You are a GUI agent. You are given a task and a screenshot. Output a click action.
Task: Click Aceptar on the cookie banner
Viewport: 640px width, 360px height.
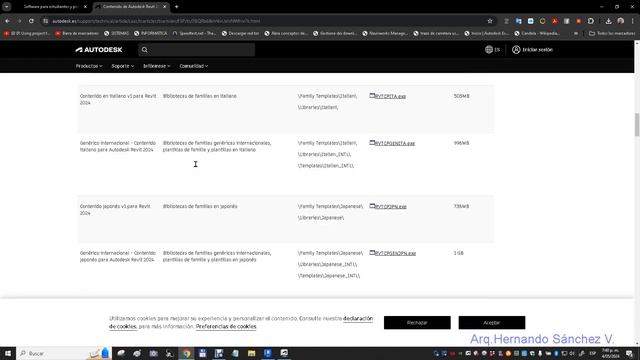(x=492, y=322)
